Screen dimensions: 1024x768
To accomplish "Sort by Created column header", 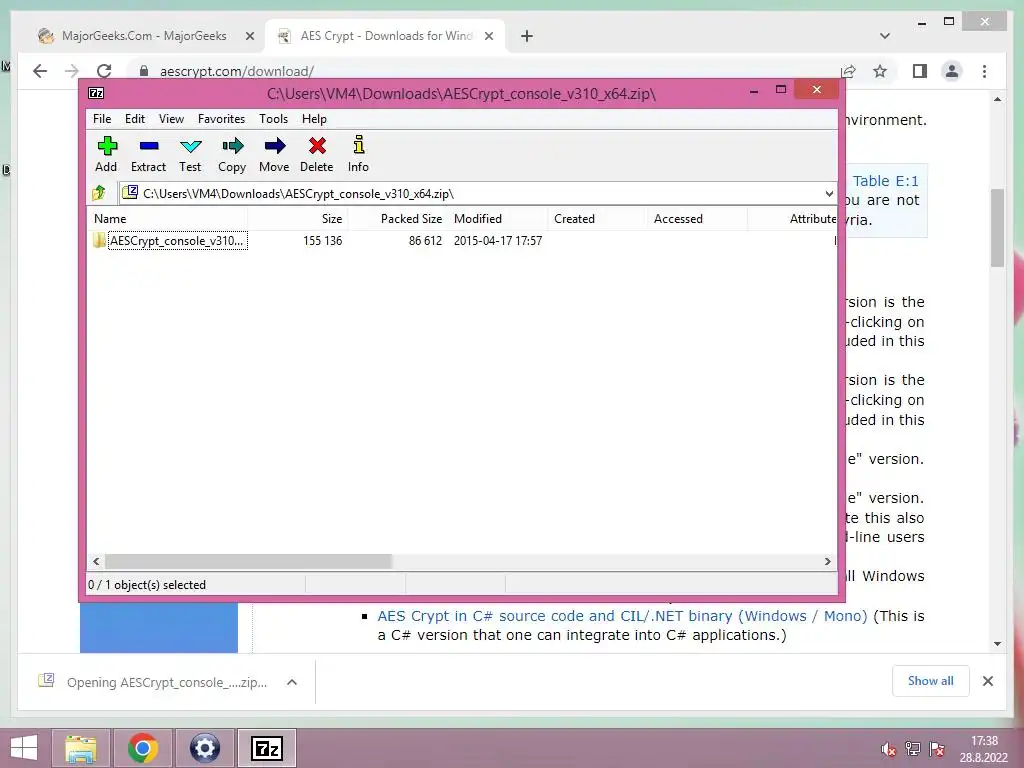I will click(596, 219).
